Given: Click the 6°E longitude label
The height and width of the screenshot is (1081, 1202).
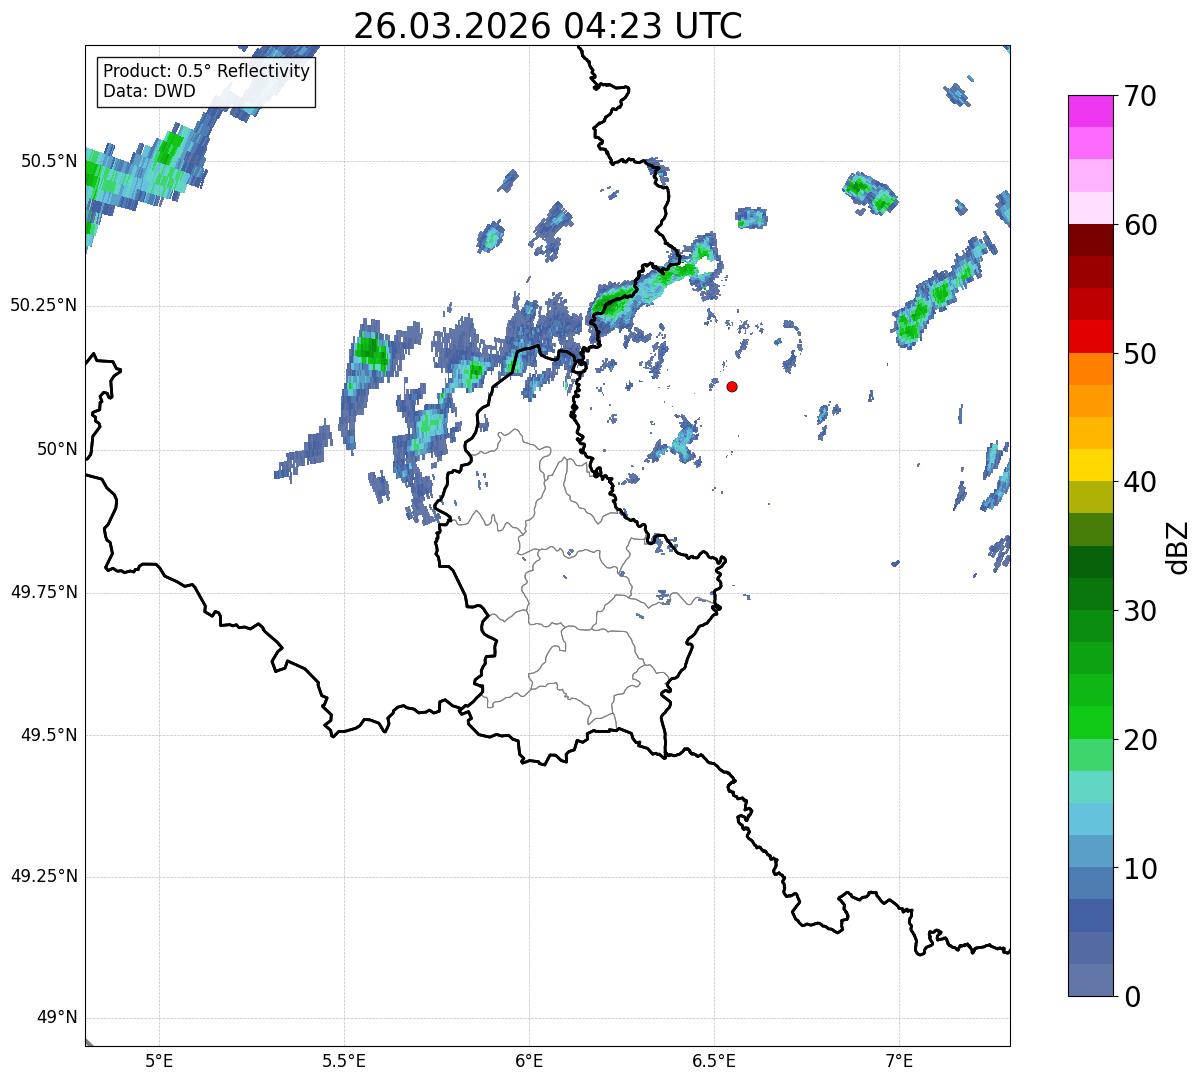Looking at the screenshot, I should pos(529,1061).
